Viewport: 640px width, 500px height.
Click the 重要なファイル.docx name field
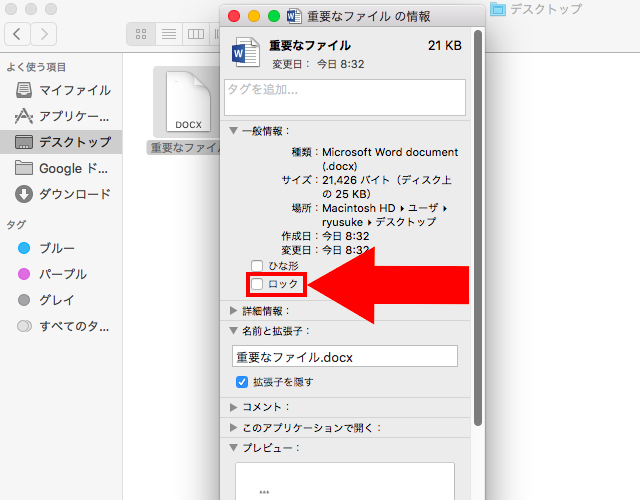[x=344, y=356]
